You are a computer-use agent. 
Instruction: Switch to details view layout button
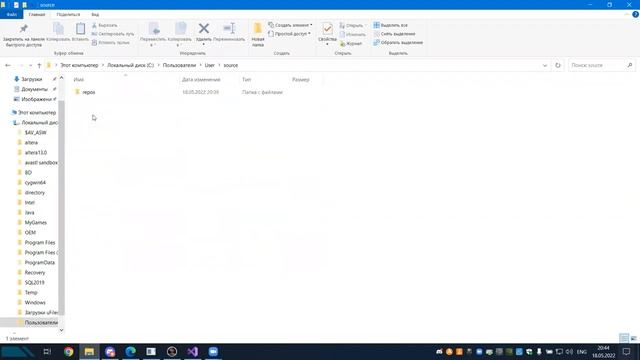point(624,338)
